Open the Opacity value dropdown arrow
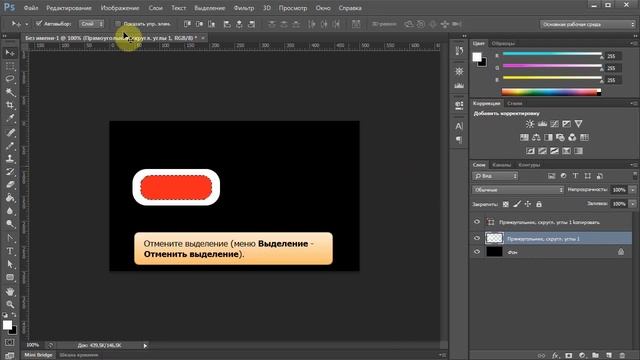Image resolution: width=640 pixels, height=360 pixels. coord(633,190)
